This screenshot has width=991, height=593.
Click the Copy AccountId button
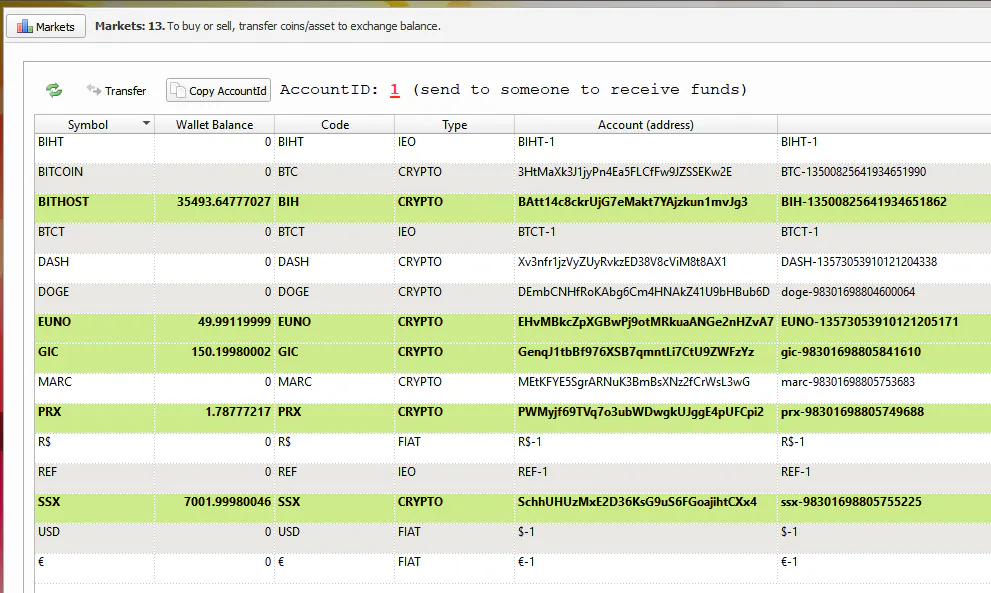[x=219, y=90]
